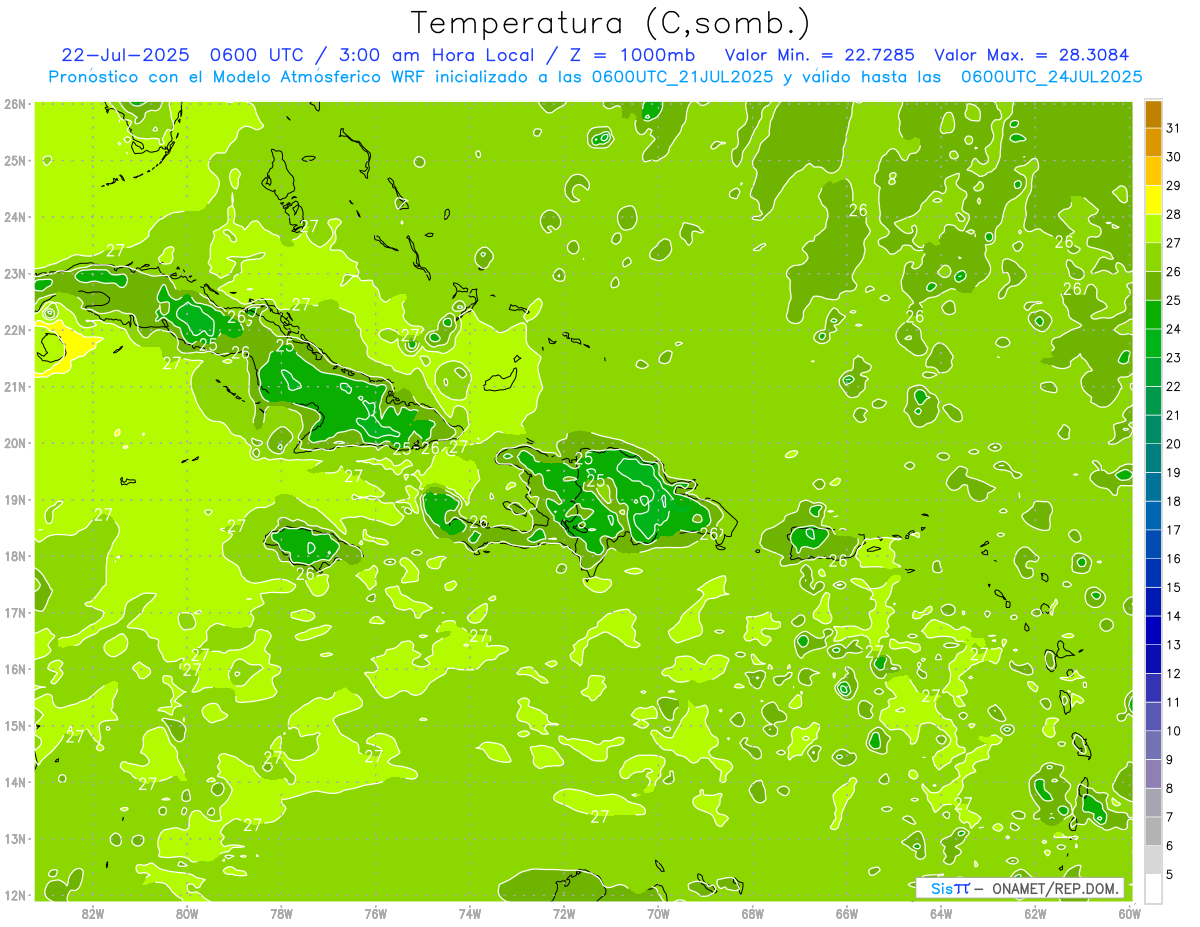
Task: Click the 66W longitude label
Action: point(846,913)
